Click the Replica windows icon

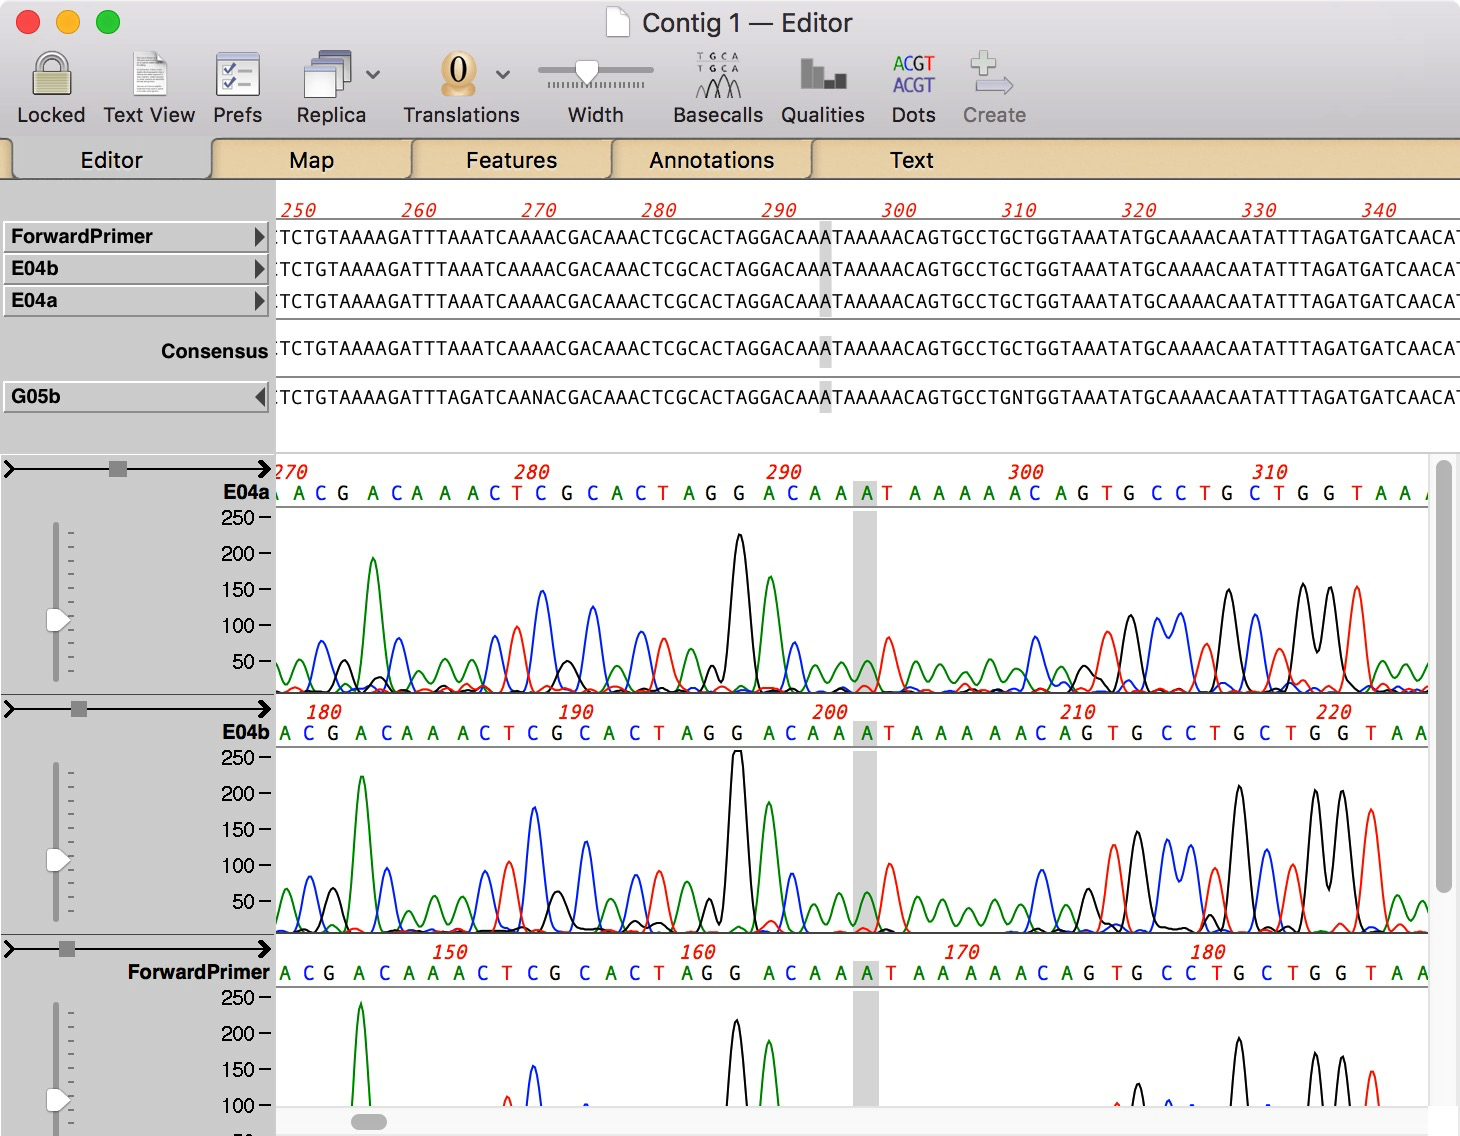click(x=327, y=75)
